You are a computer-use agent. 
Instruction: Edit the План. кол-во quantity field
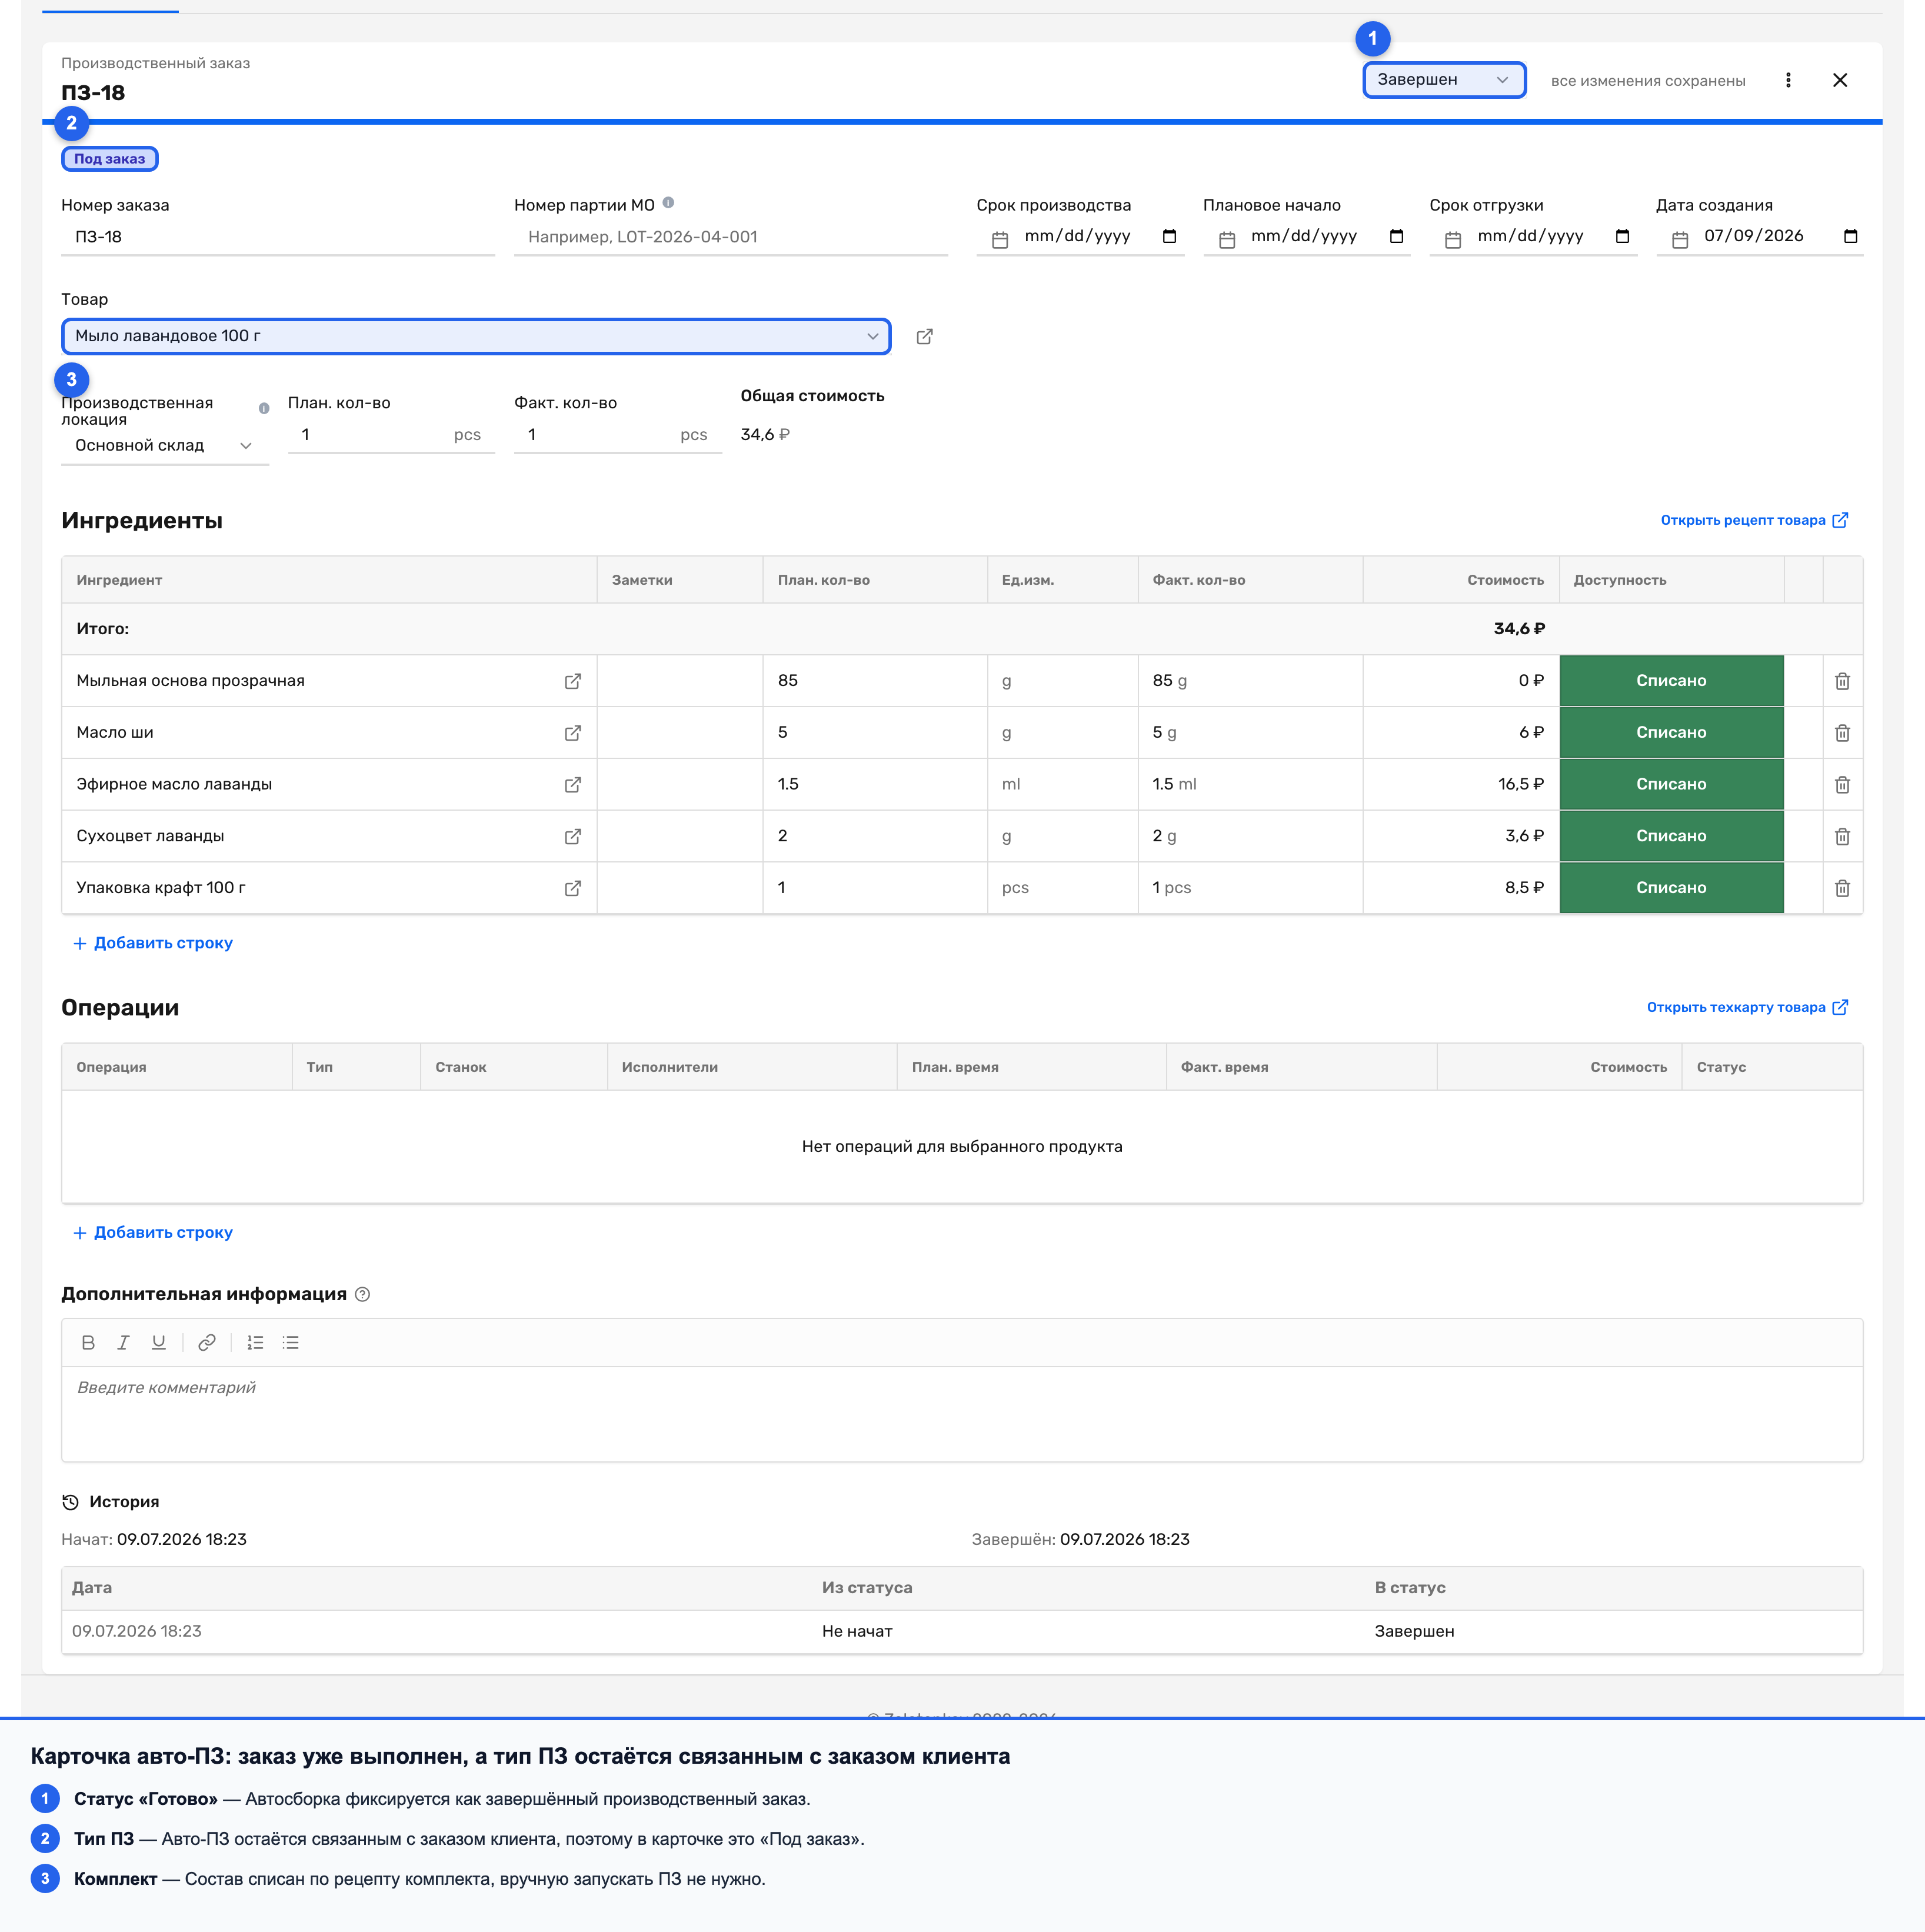pos(391,435)
